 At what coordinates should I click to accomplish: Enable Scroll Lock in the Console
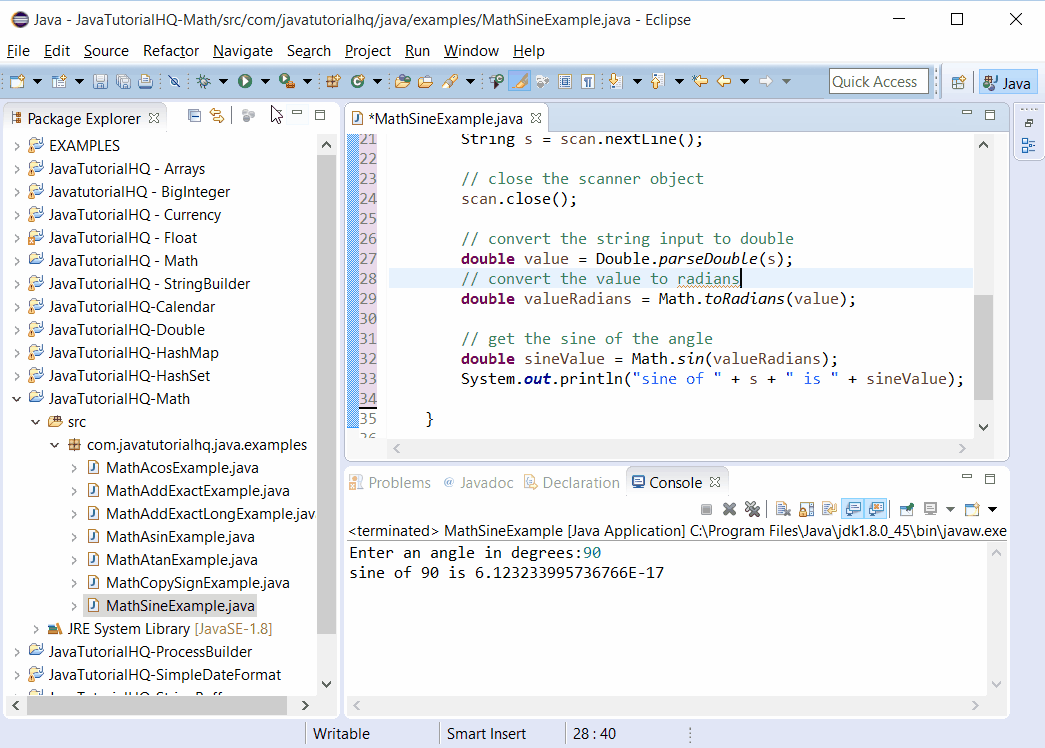click(x=804, y=509)
